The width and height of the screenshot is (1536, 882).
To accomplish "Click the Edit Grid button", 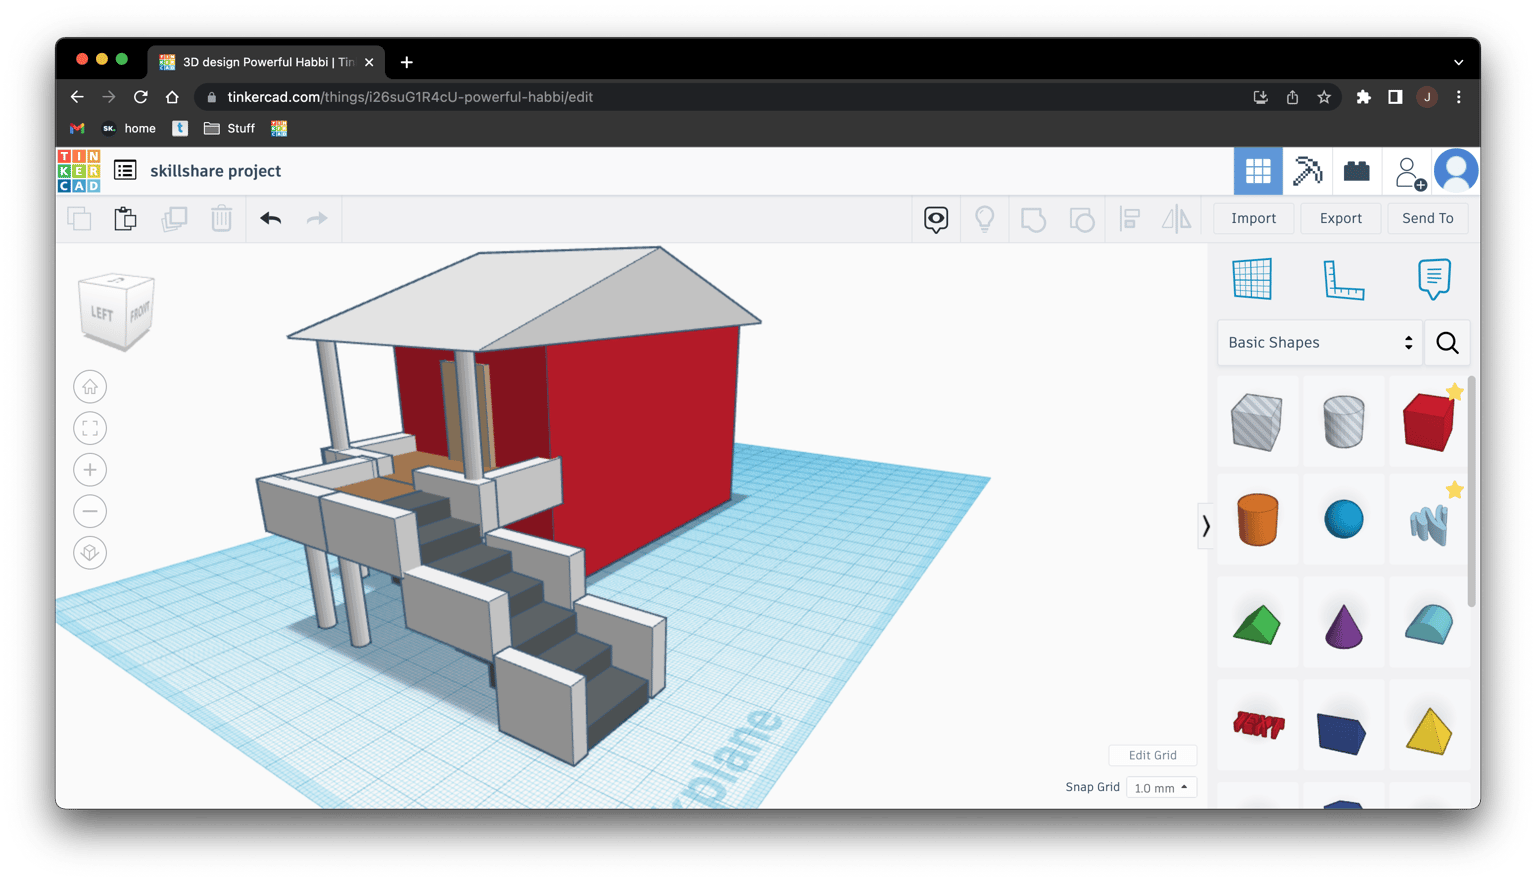I will pos(1152,755).
